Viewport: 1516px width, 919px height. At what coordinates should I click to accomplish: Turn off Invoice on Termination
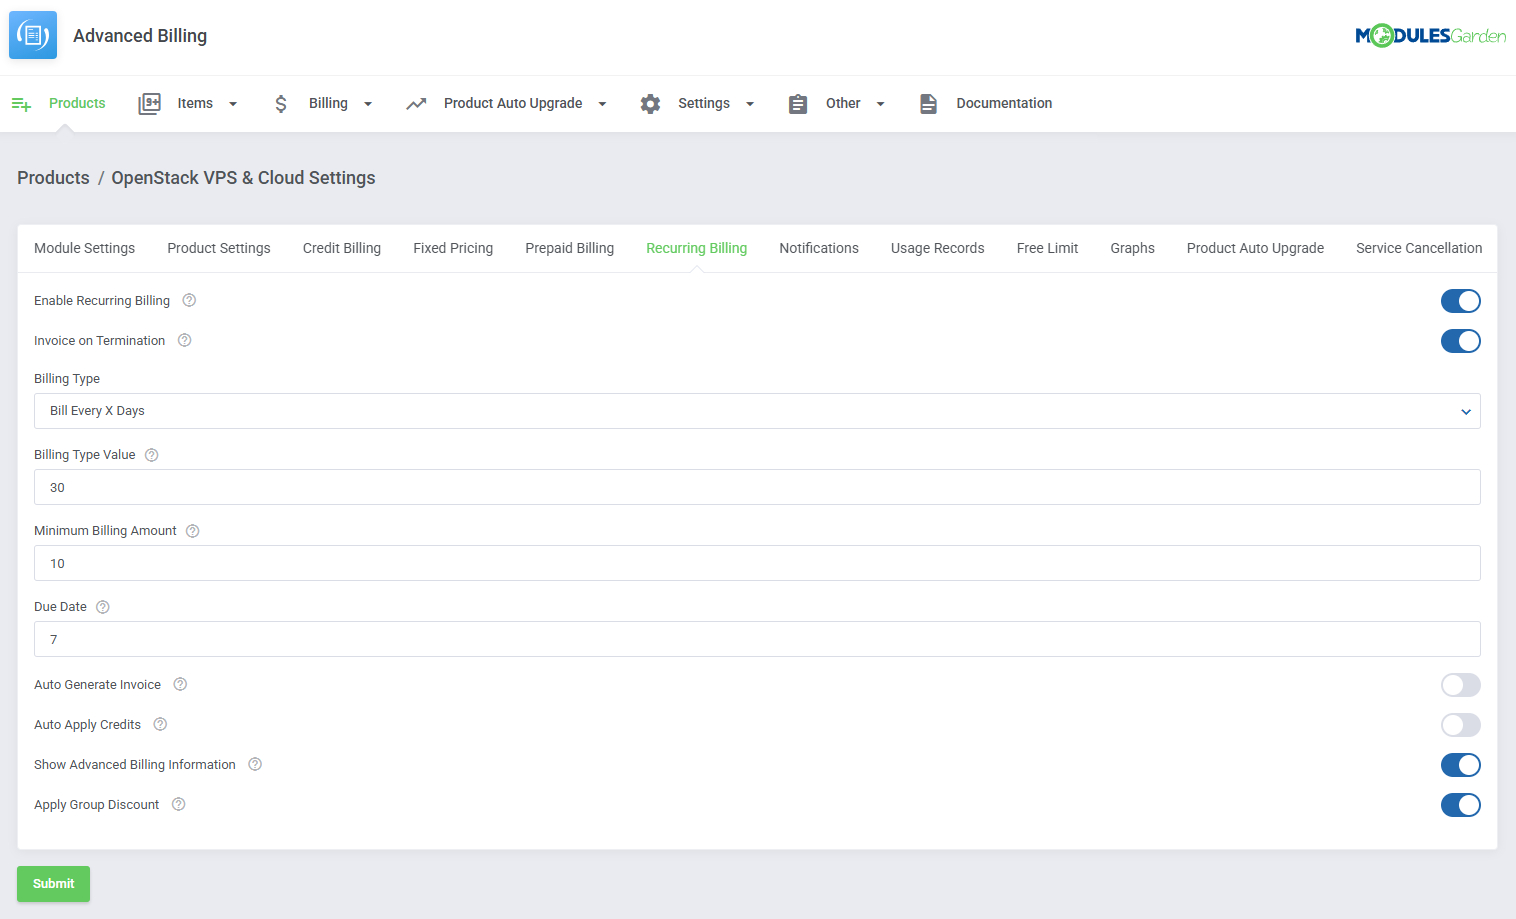pyautogui.click(x=1461, y=341)
